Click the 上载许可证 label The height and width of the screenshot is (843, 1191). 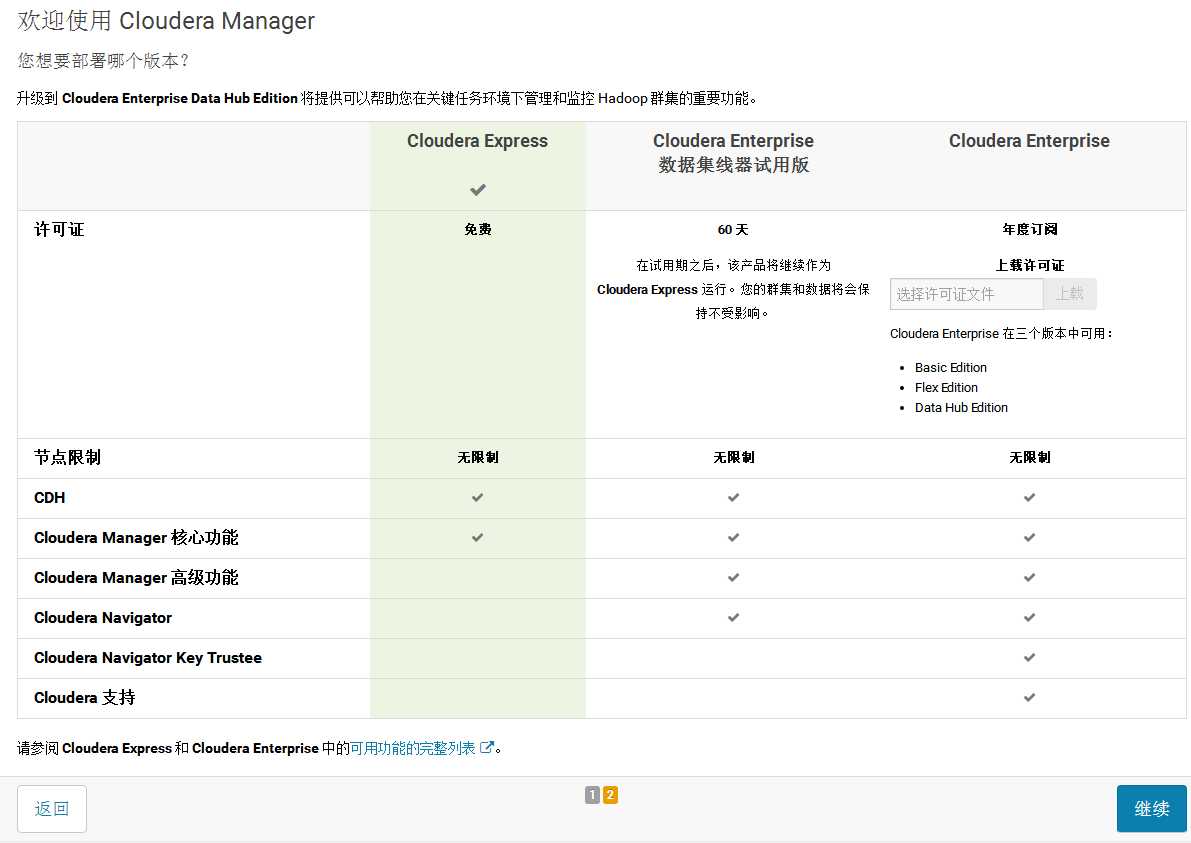click(x=1029, y=265)
